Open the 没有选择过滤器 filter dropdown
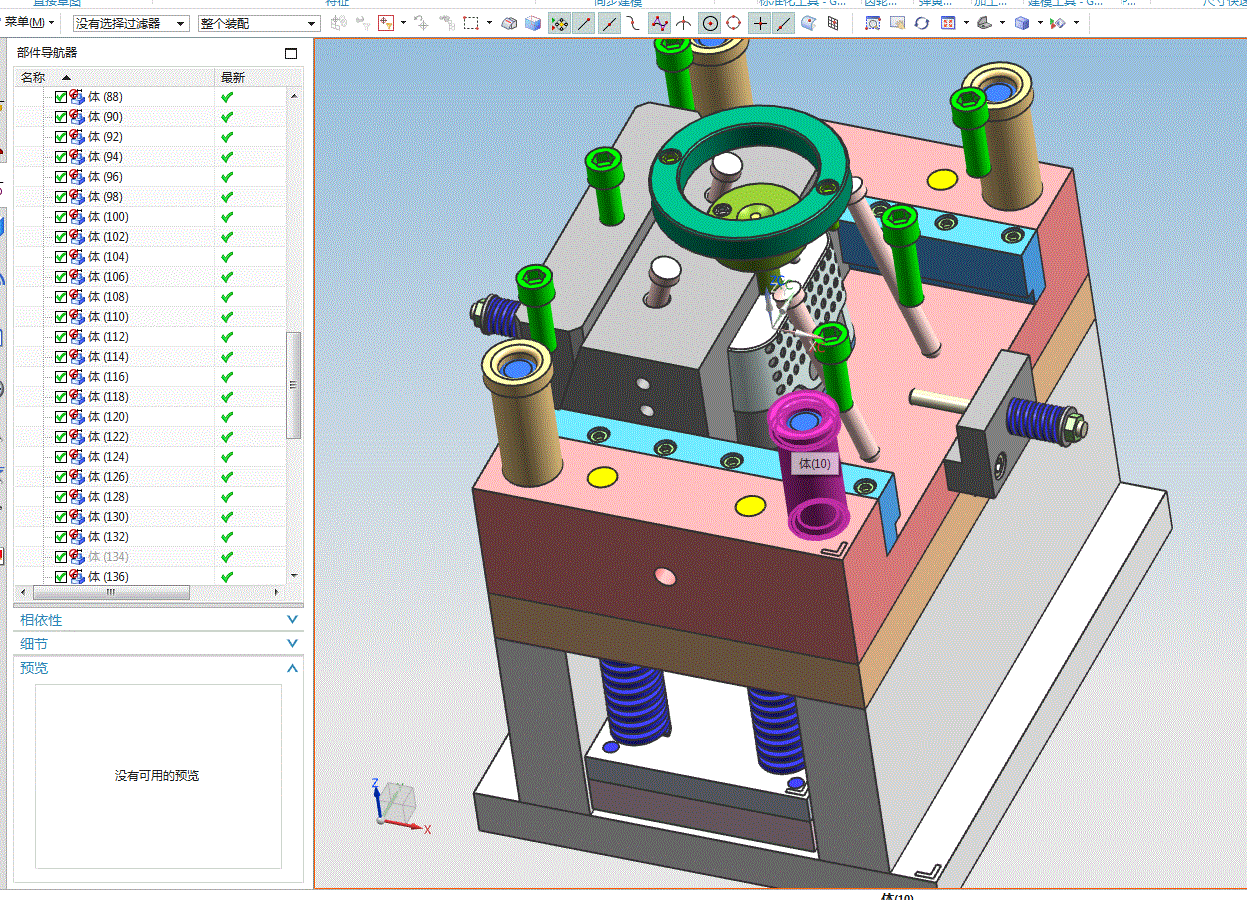 [x=131, y=23]
